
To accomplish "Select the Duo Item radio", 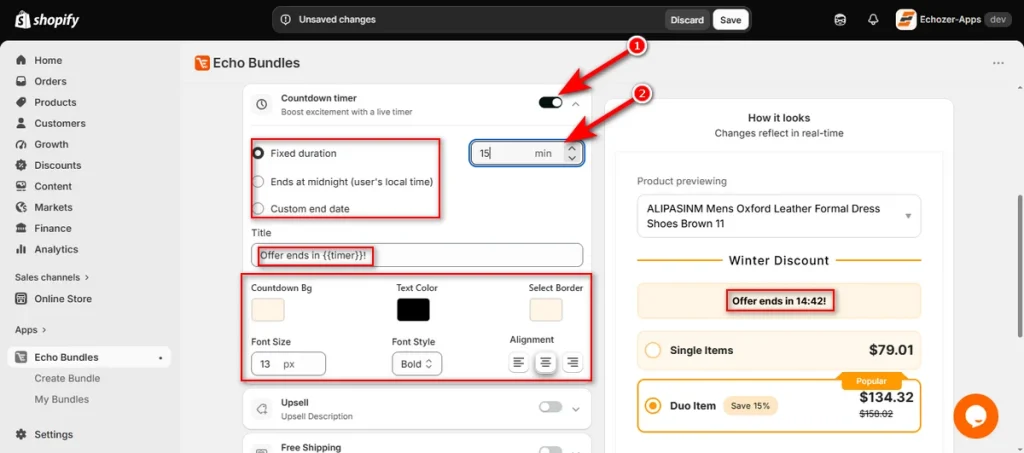I will (x=652, y=405).
